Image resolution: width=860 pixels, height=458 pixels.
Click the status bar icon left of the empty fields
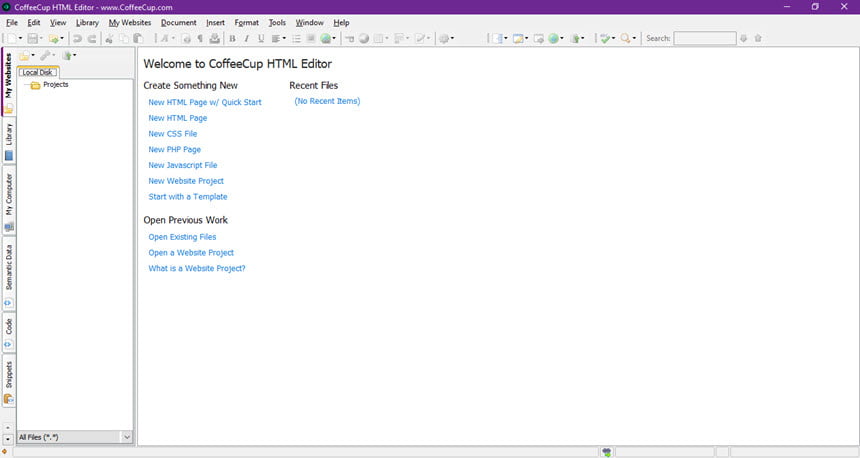pyautogui.click(x=606, y=452)
